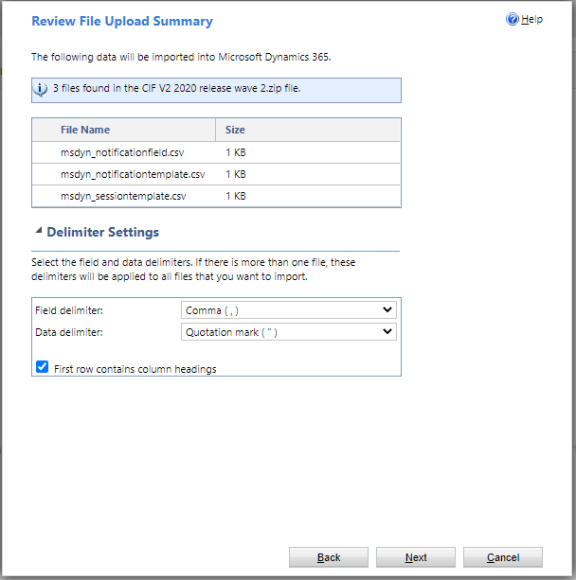The image size is (576, 580).
Task: Open the Data delimiter dropdown
Action: pyautogui.click(x=289, y=332)
